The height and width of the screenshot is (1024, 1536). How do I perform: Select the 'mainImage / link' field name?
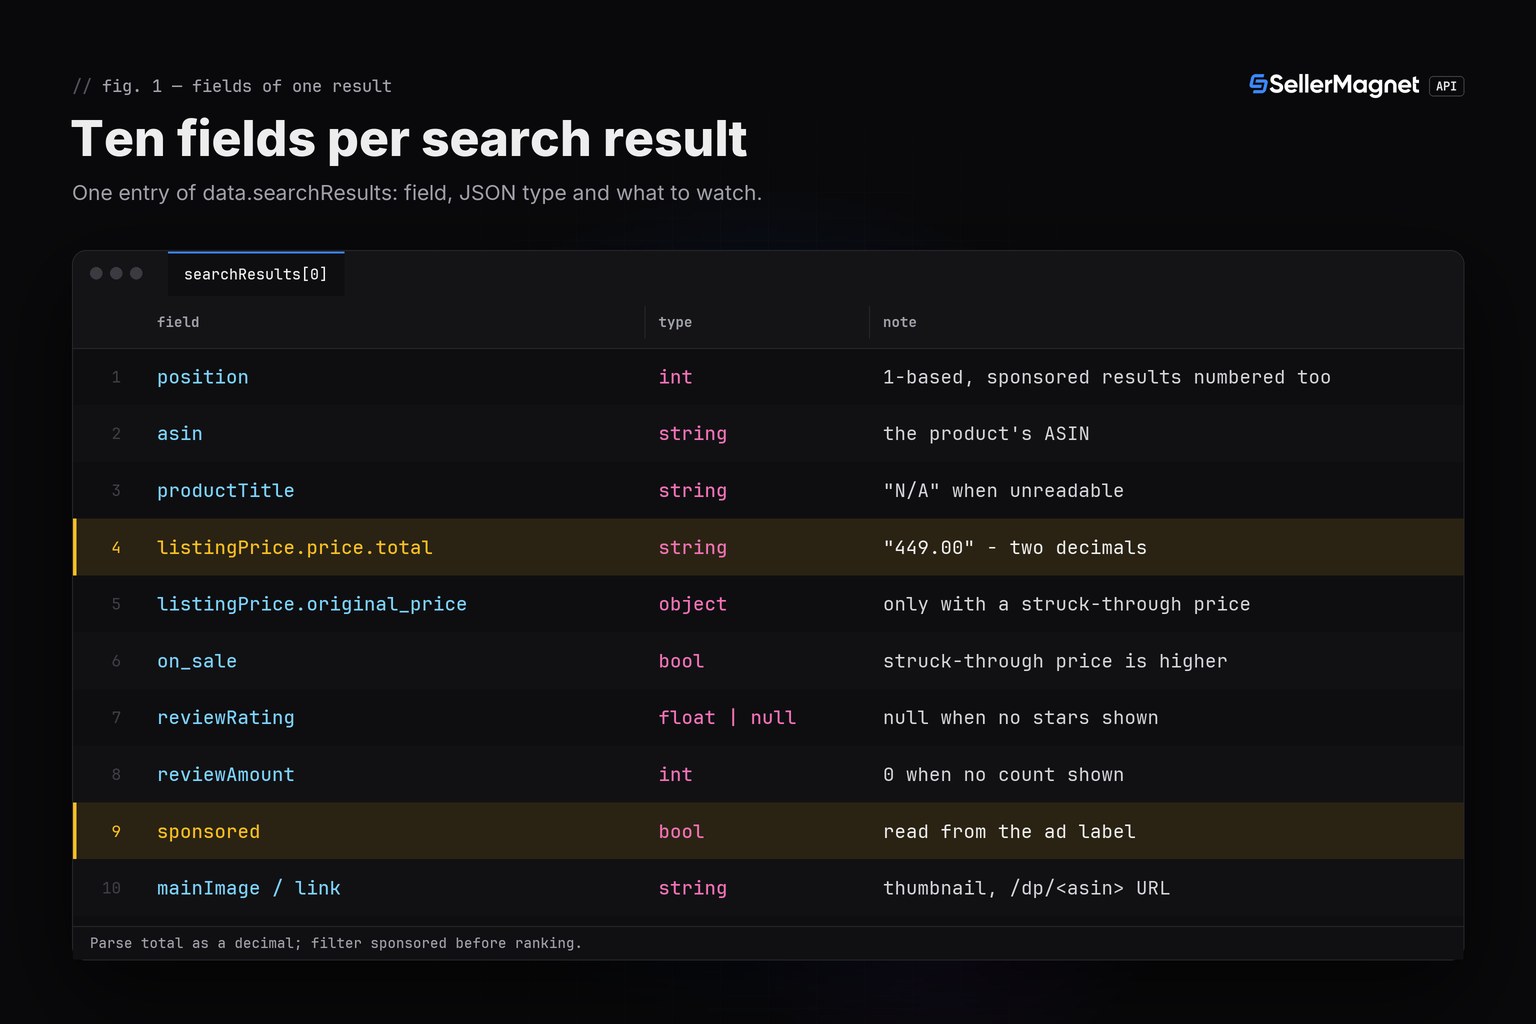click(x=249, y=888)
